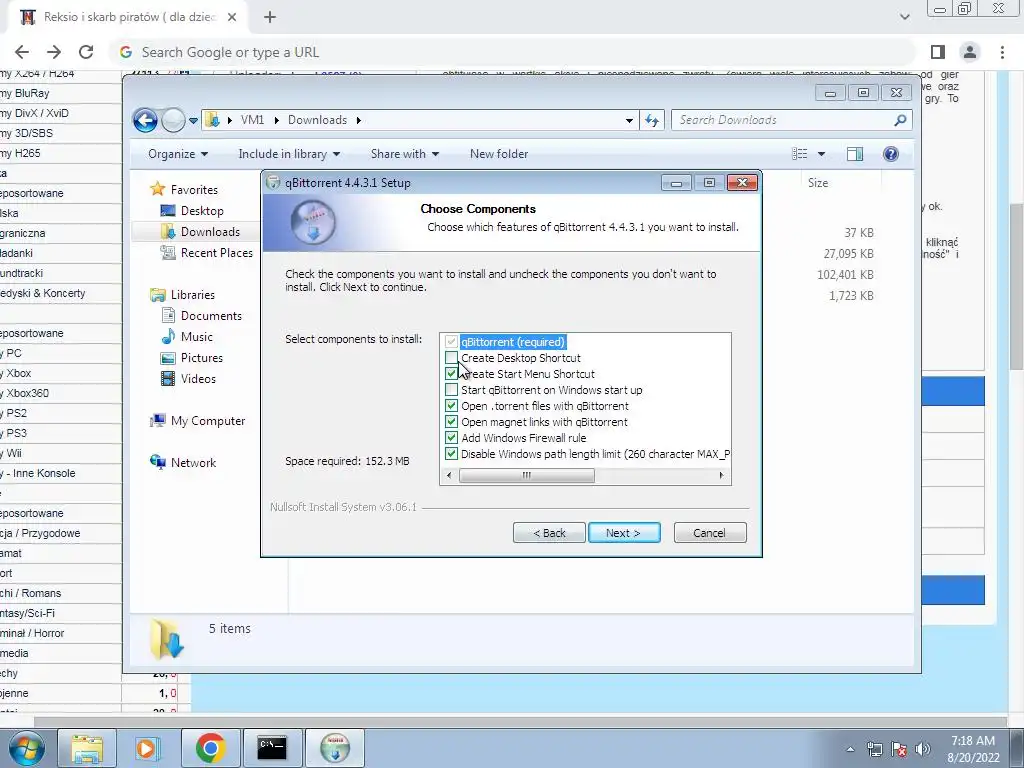Viewport: 1024px width, 768px height.
Task: Open new Chrome tab with plus
Action: point(270,17)
